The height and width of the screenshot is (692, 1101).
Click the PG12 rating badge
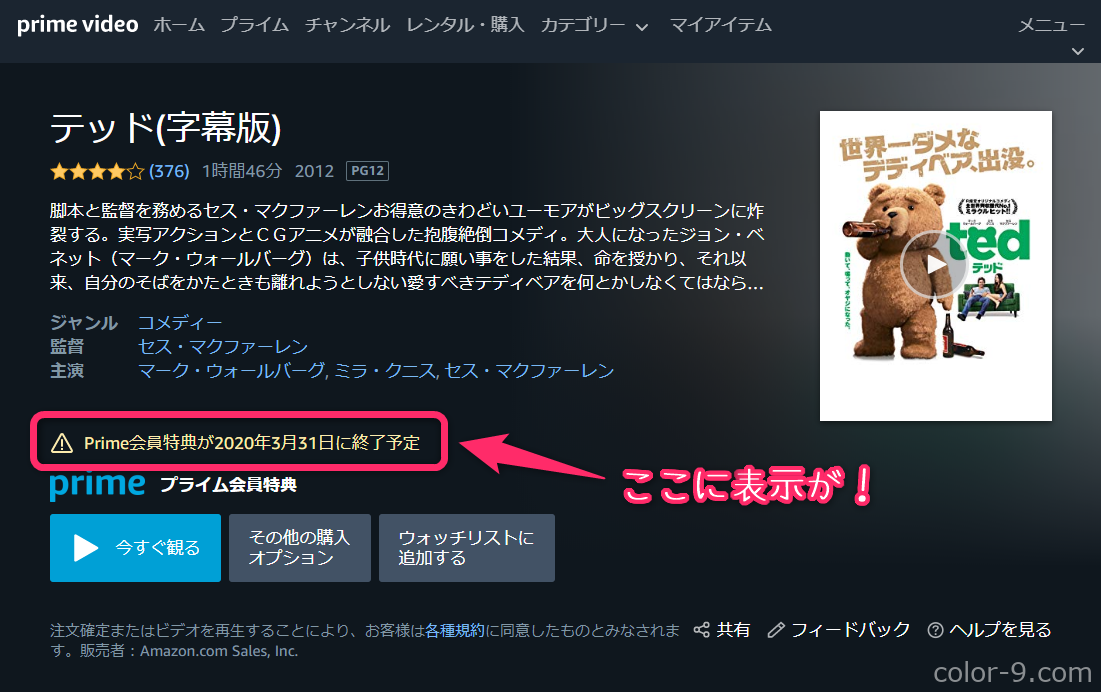point(367,171)
